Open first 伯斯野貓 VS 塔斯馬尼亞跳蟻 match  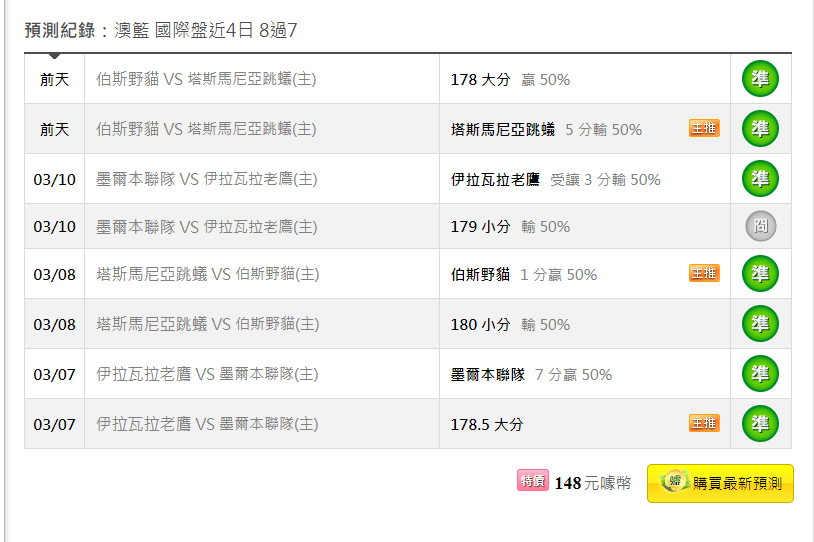pos(206,79)
